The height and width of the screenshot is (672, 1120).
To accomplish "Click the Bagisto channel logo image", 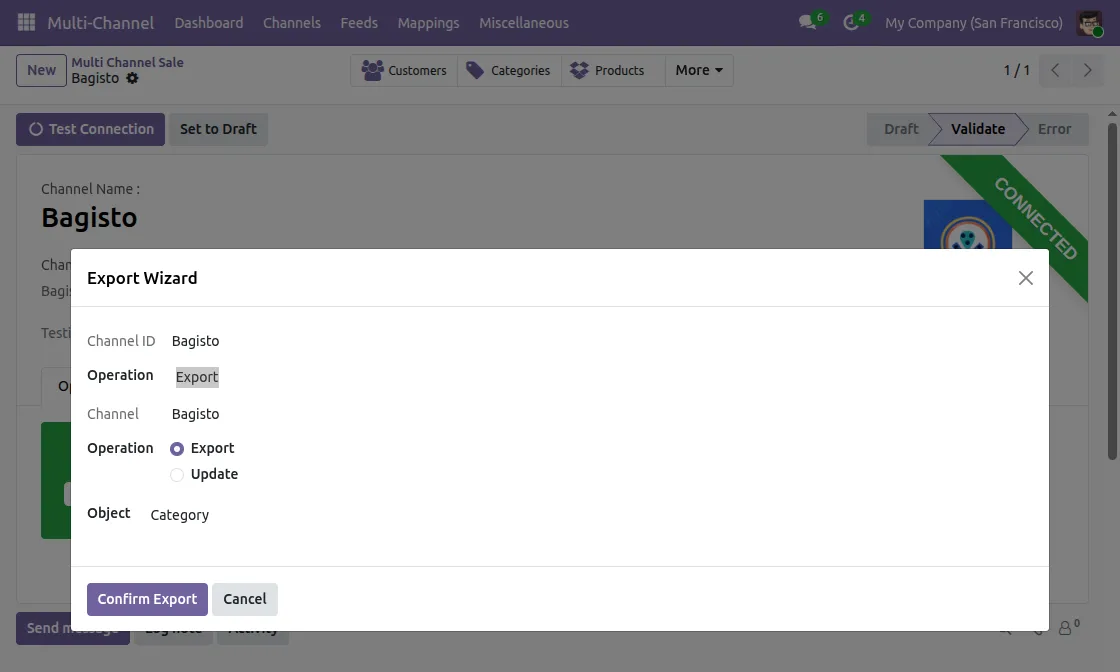I will [967, 224].
